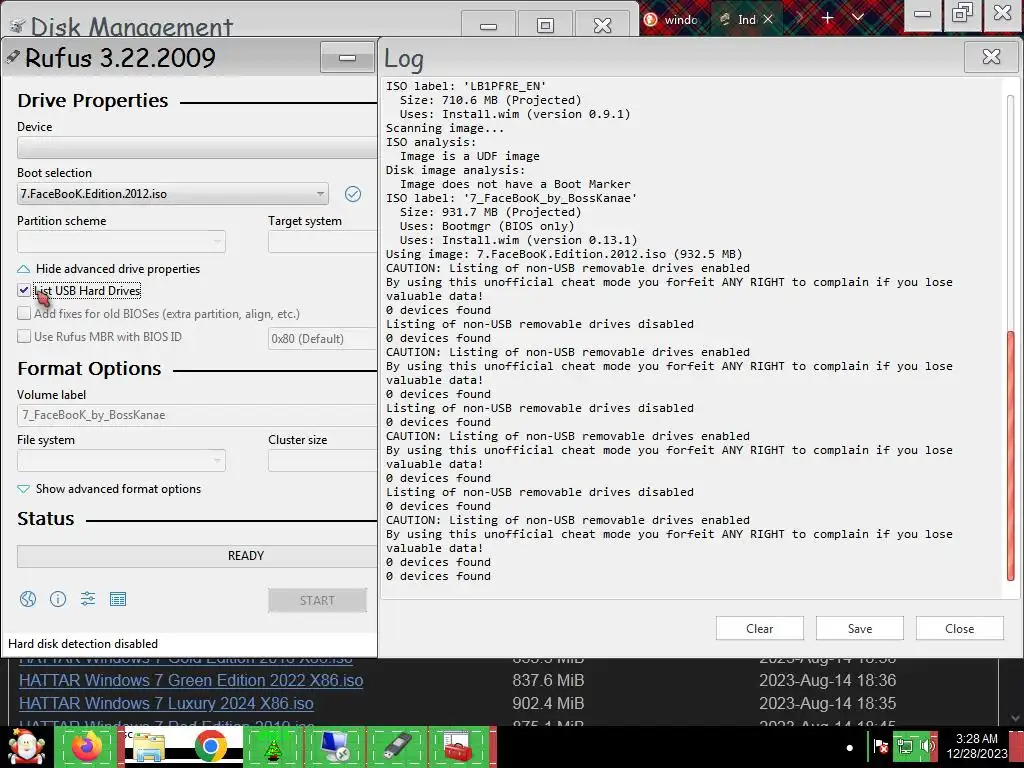Save the Rufus log
1024x768 pixels.
coord(859,628)
